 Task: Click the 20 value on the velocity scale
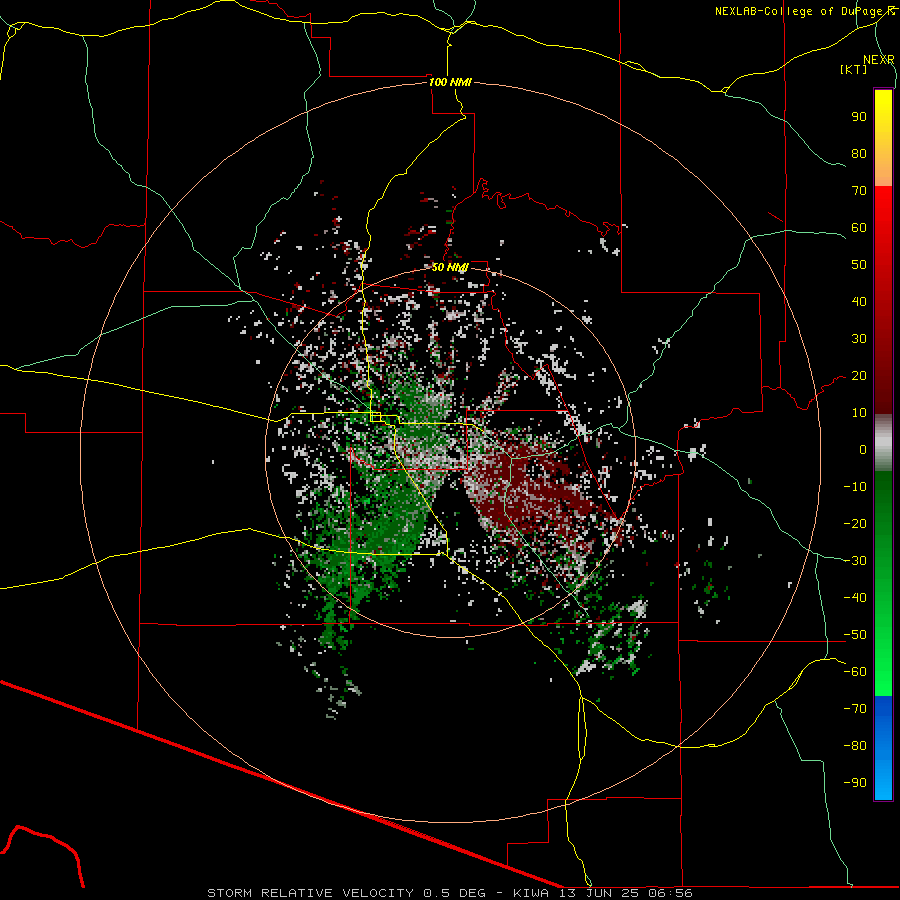pyautogui.click(x=859, y=376)
